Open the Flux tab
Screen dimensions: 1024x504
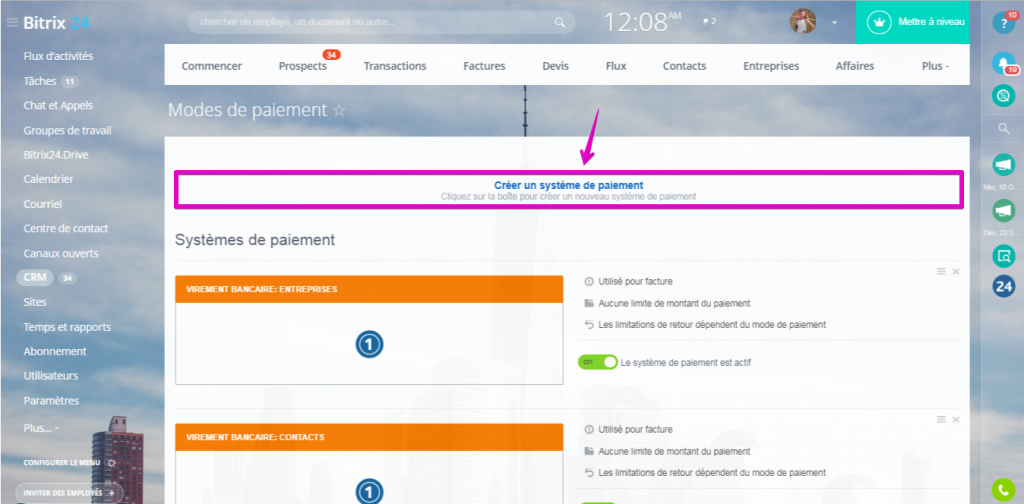(x=616, y=65)
